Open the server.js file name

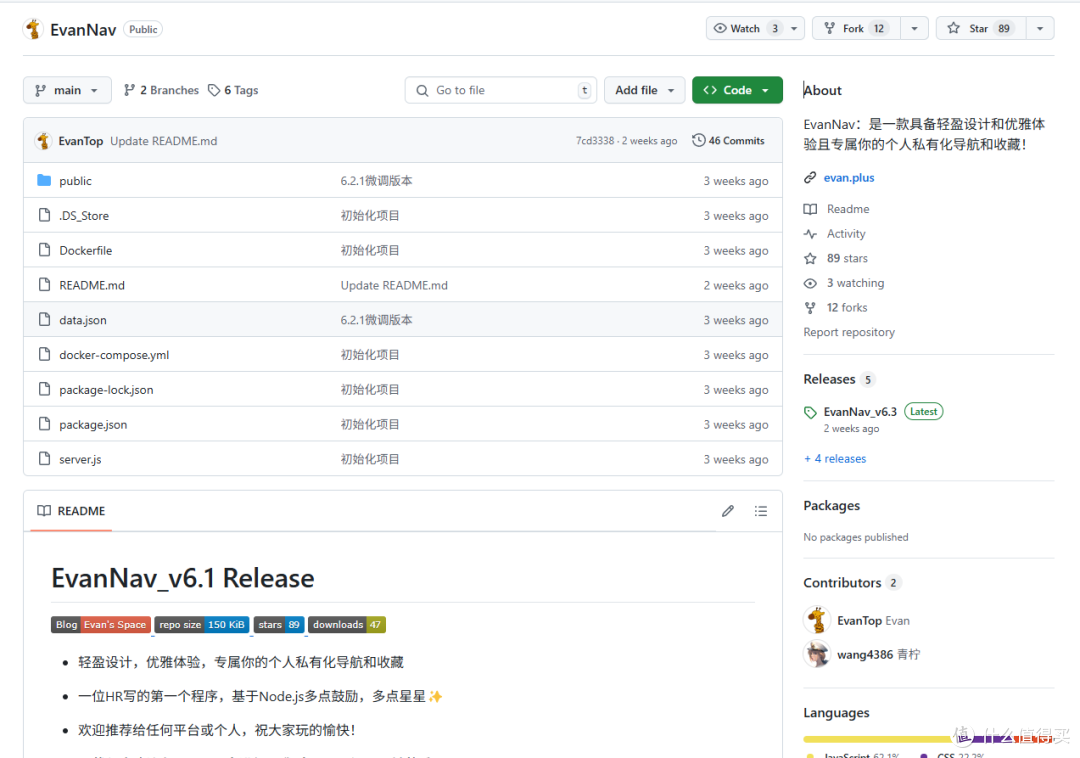tap(80, 459)
